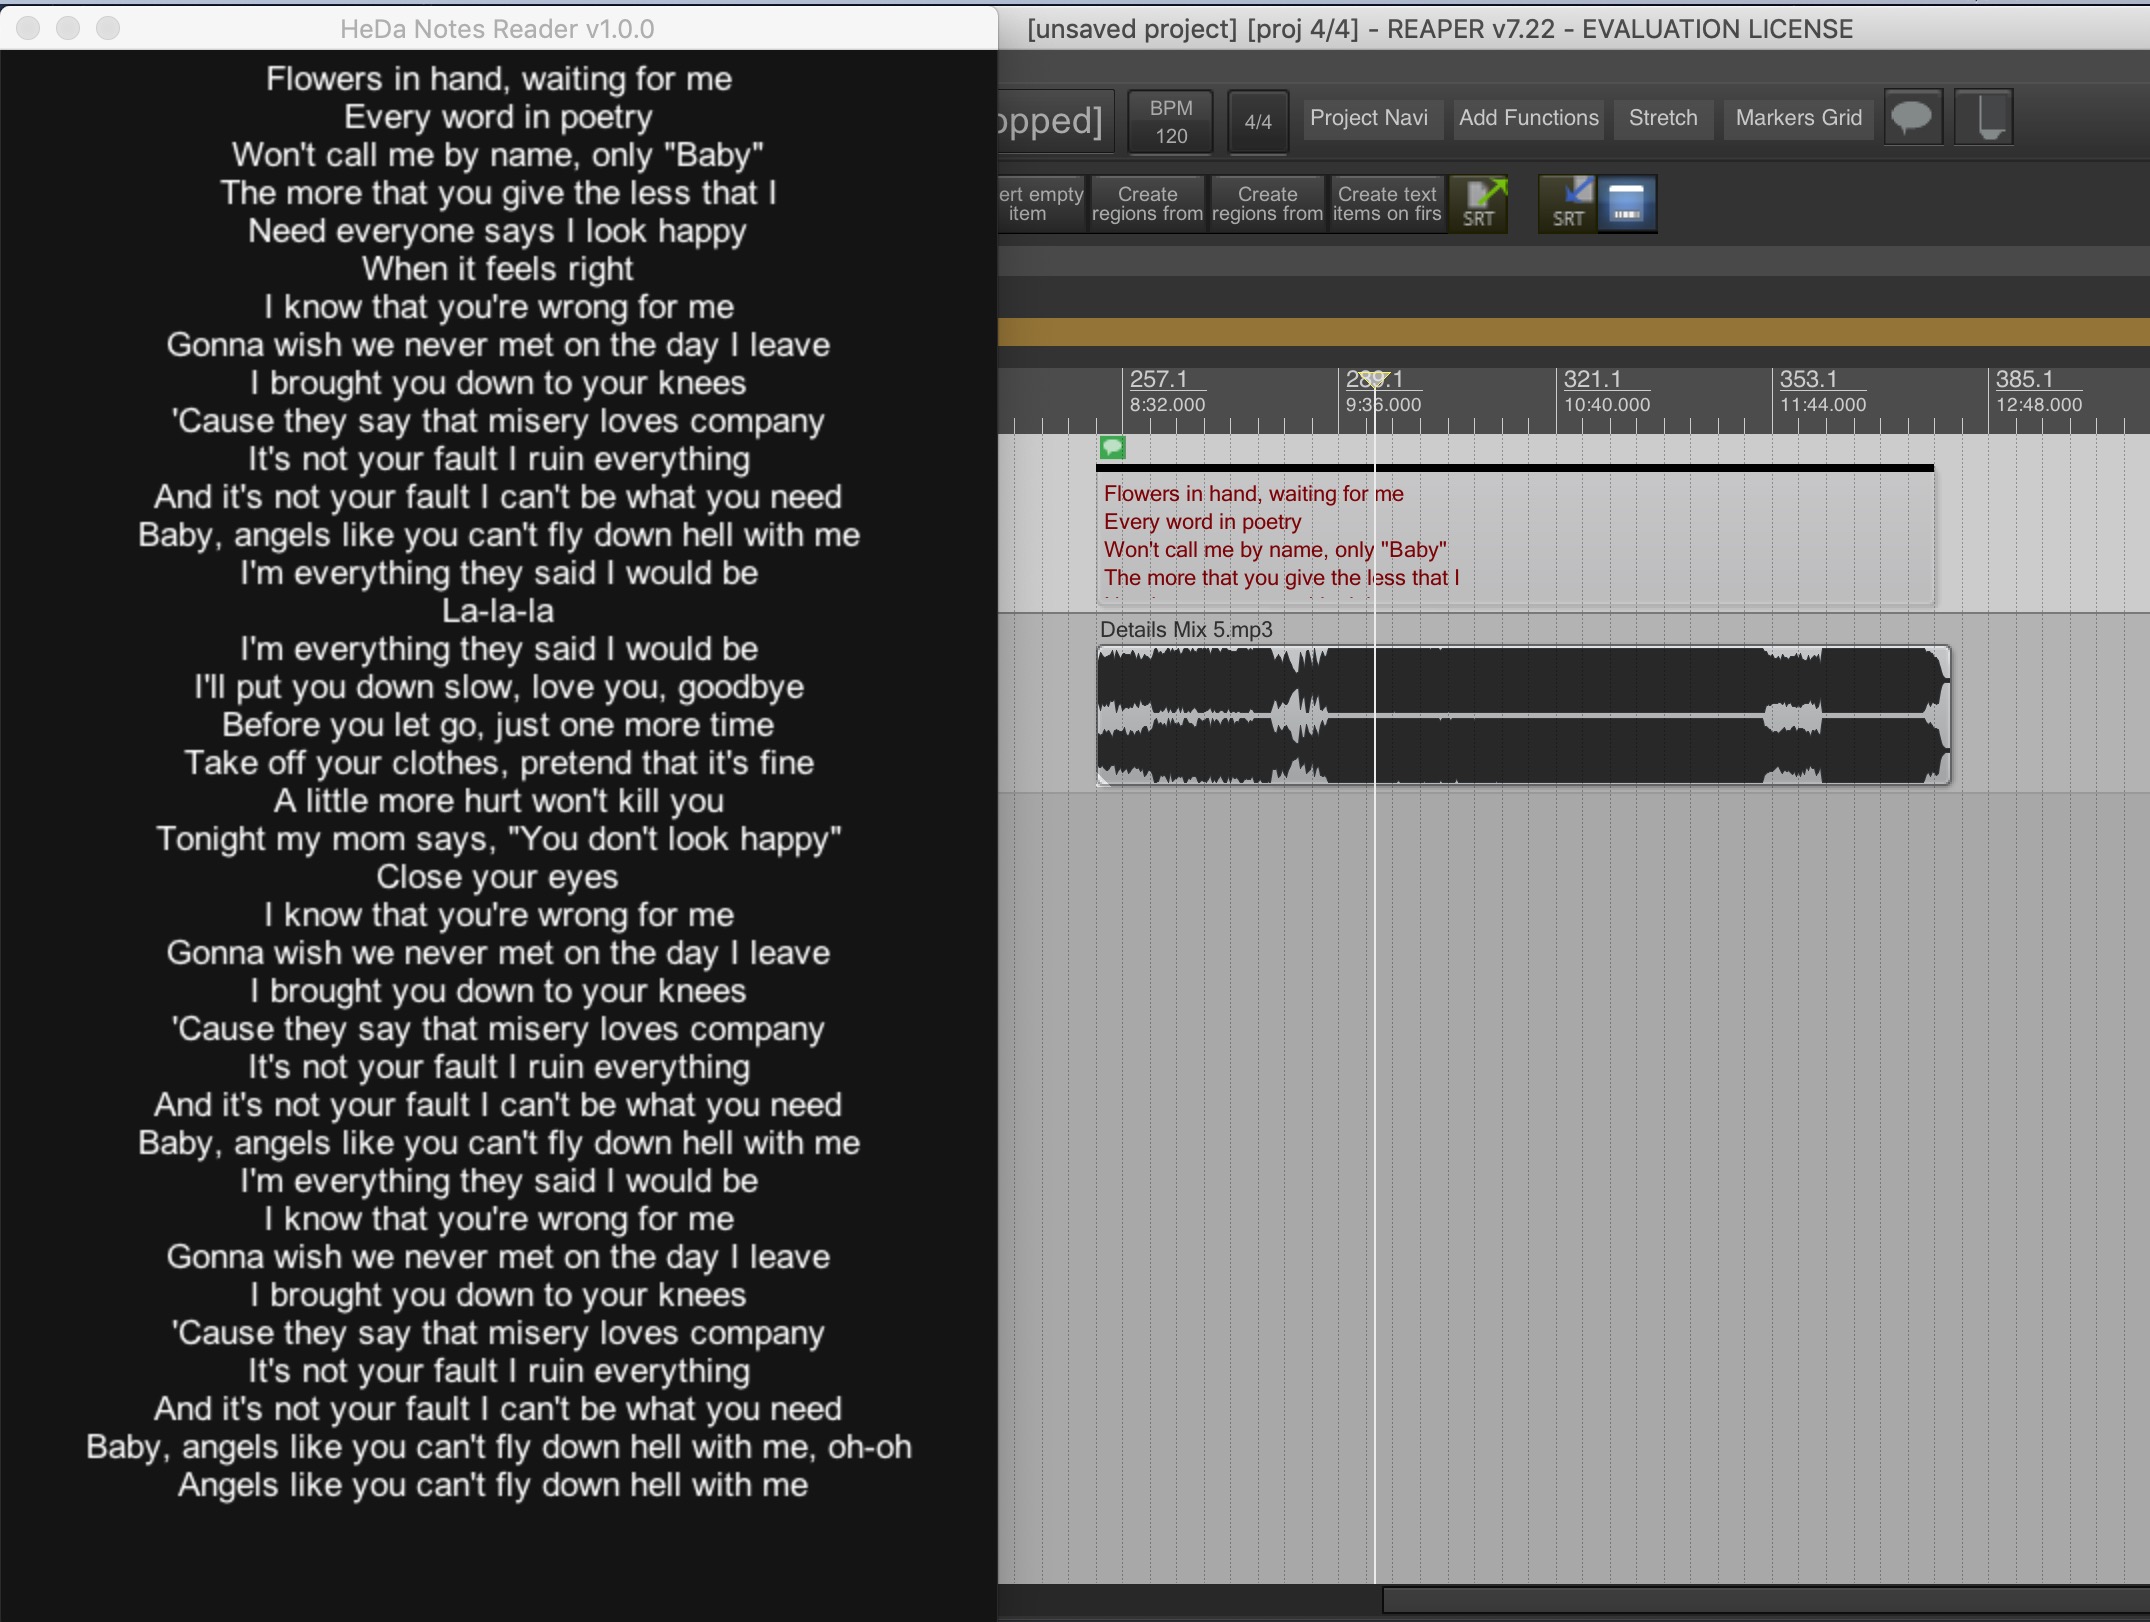The width and height of the screenshot is (2150, 1622).
Task: Click 'Take off your clothes, pretend that it's fine'
Action: click(x=499, y=763)
